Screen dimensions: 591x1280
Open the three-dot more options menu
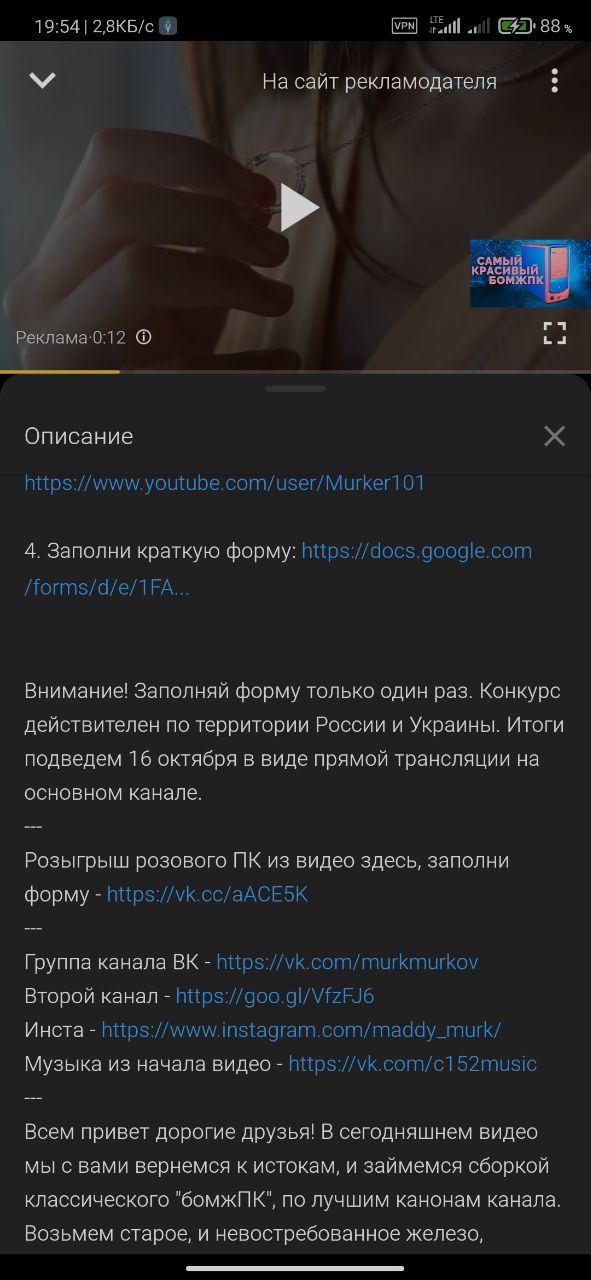tap(554, 81)
